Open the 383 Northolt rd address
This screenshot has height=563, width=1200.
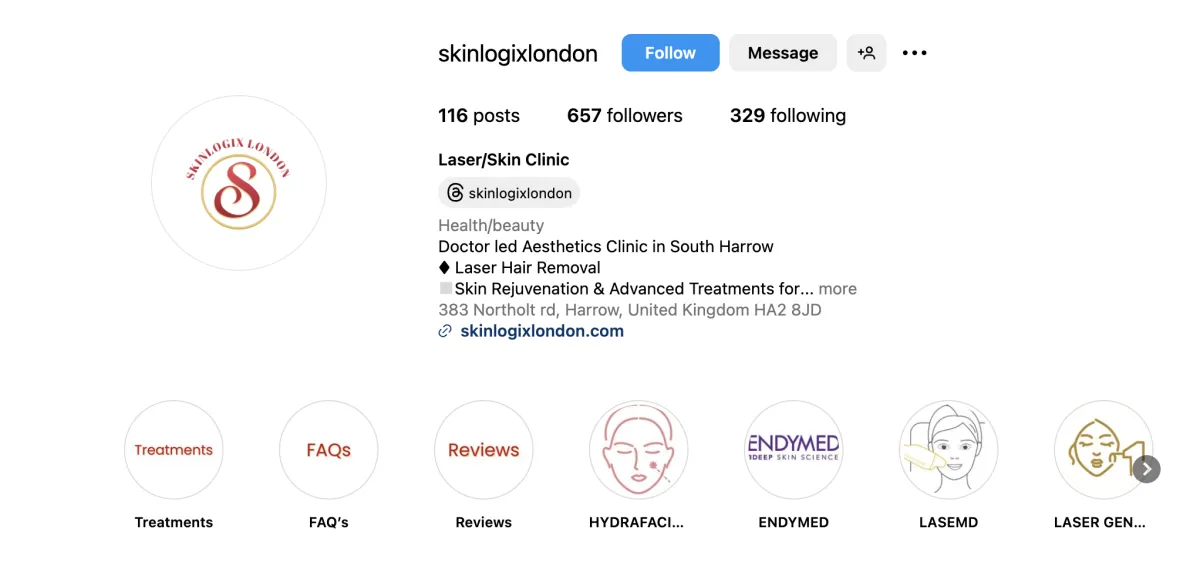[x=630, y=310]
